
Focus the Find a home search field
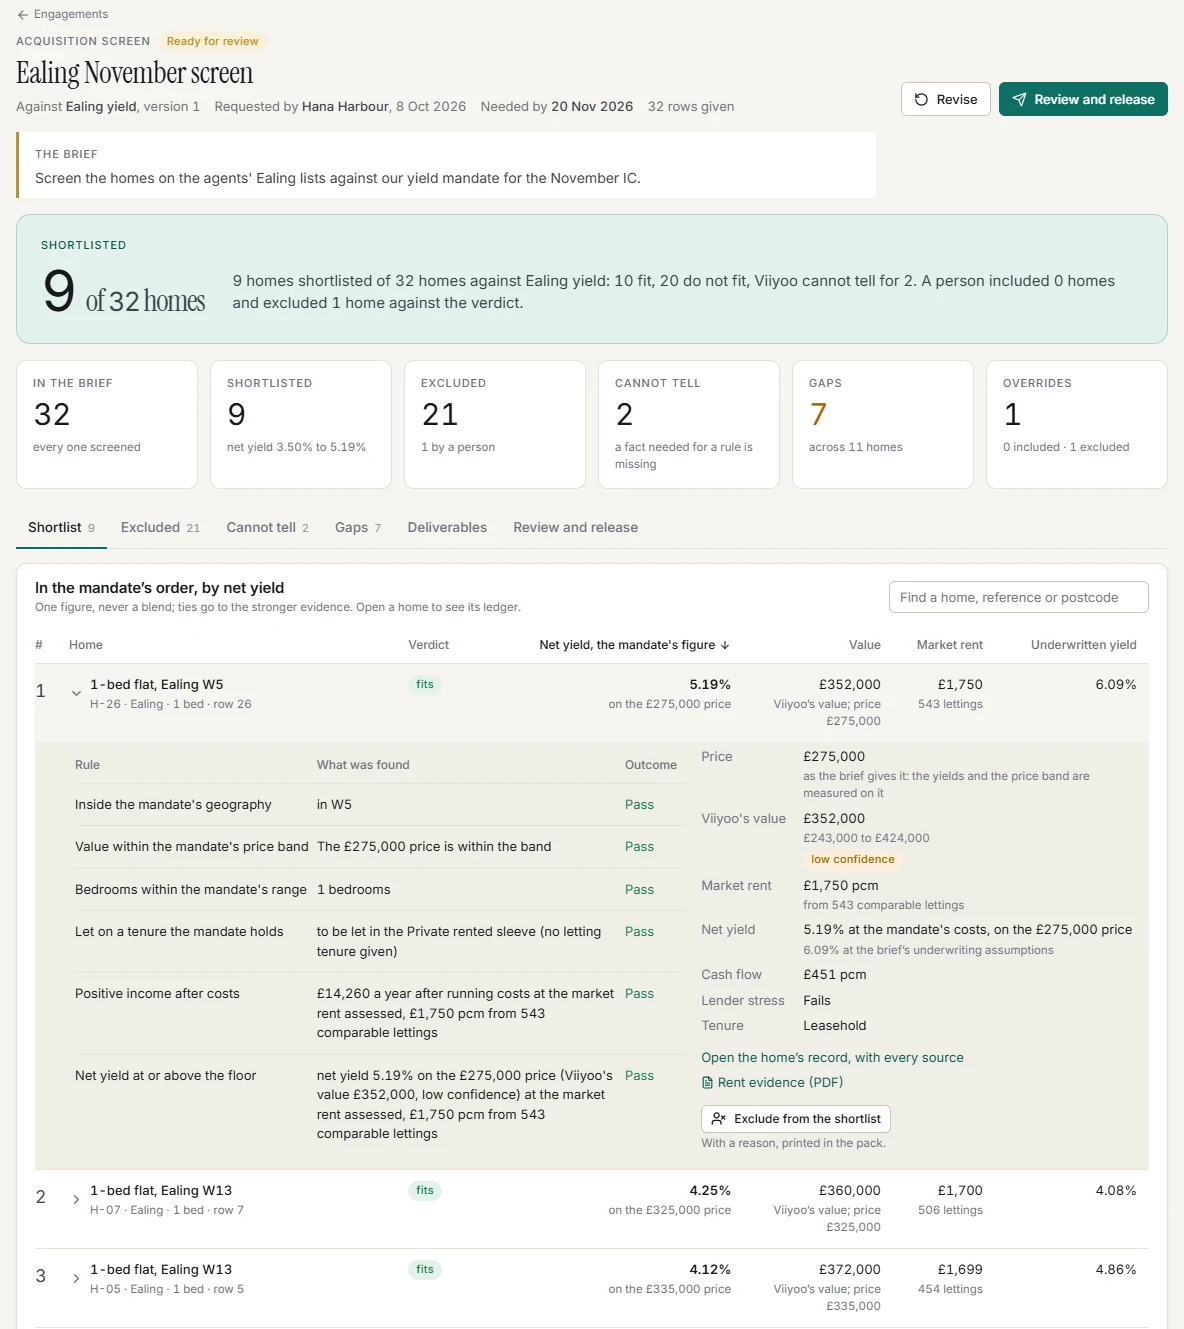click(x=1018, y=597)
